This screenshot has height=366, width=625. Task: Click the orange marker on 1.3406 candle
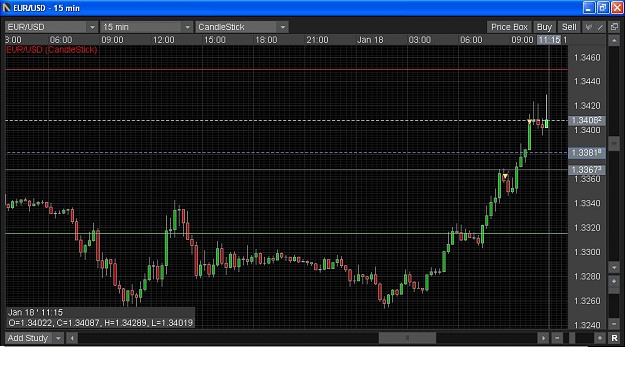point(529,122)
